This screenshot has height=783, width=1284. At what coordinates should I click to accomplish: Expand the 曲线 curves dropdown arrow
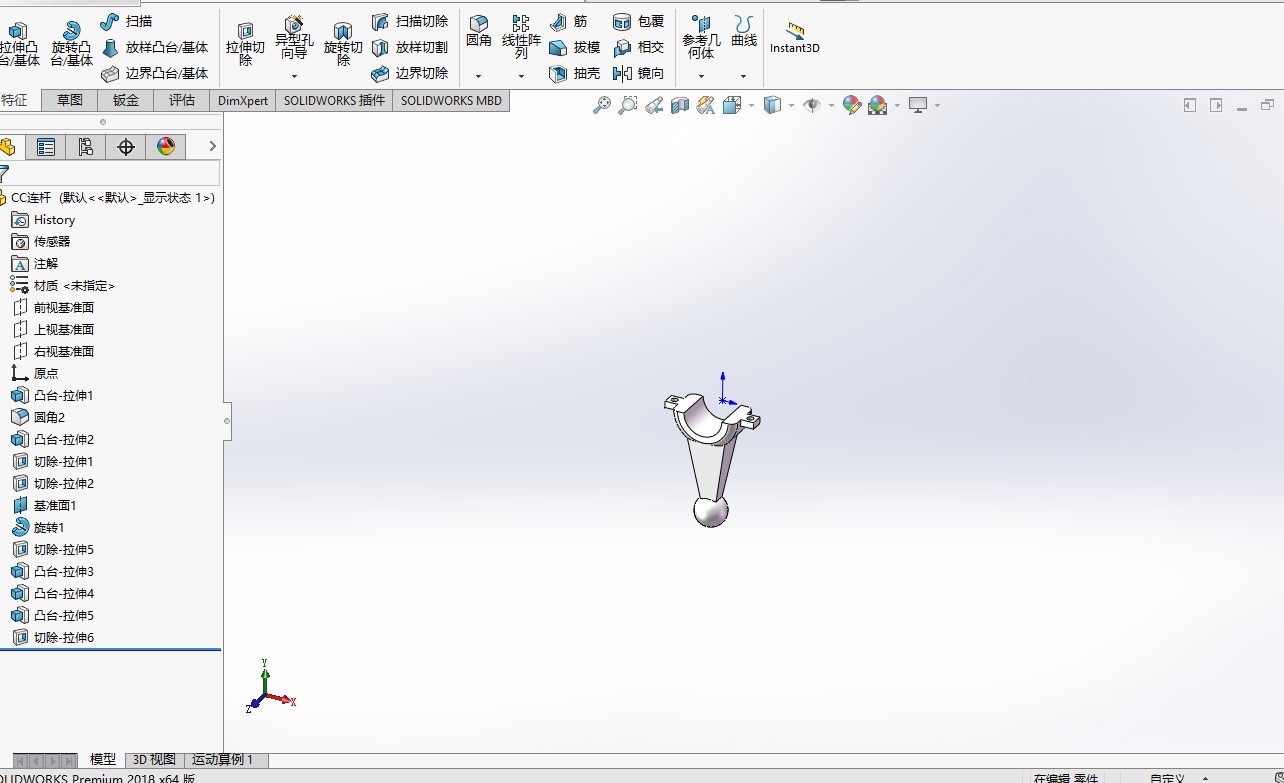pos(743,76)
